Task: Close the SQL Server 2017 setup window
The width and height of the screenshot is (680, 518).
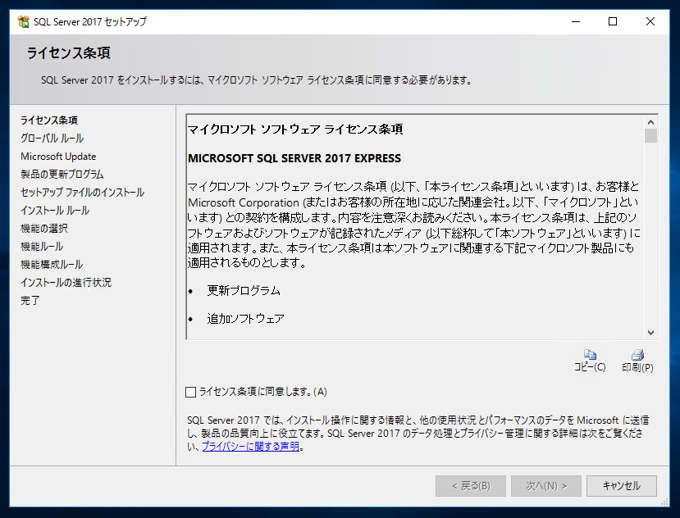Action: click(x=650, y=21)
